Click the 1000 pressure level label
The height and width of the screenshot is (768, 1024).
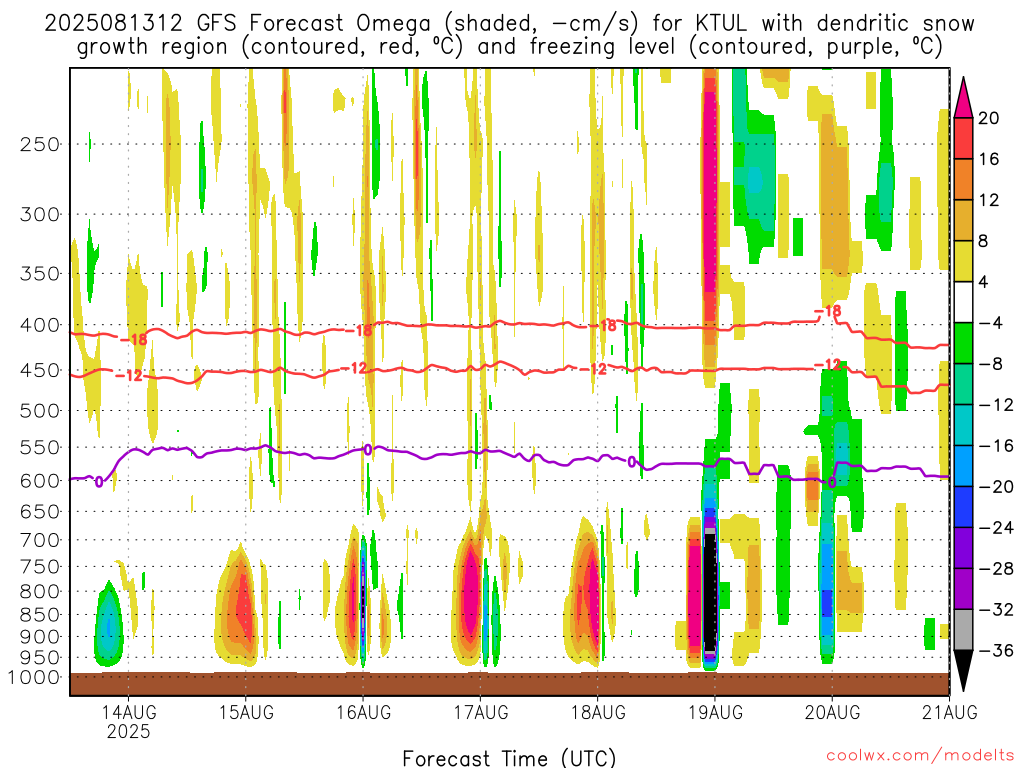(x=35, y=677)
